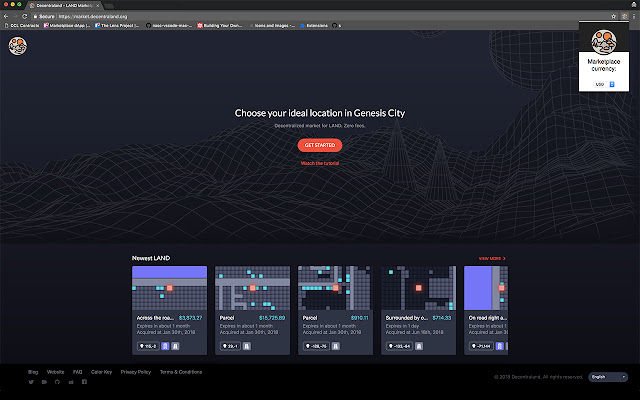Open the Extensions bookmark

(314, 25)
